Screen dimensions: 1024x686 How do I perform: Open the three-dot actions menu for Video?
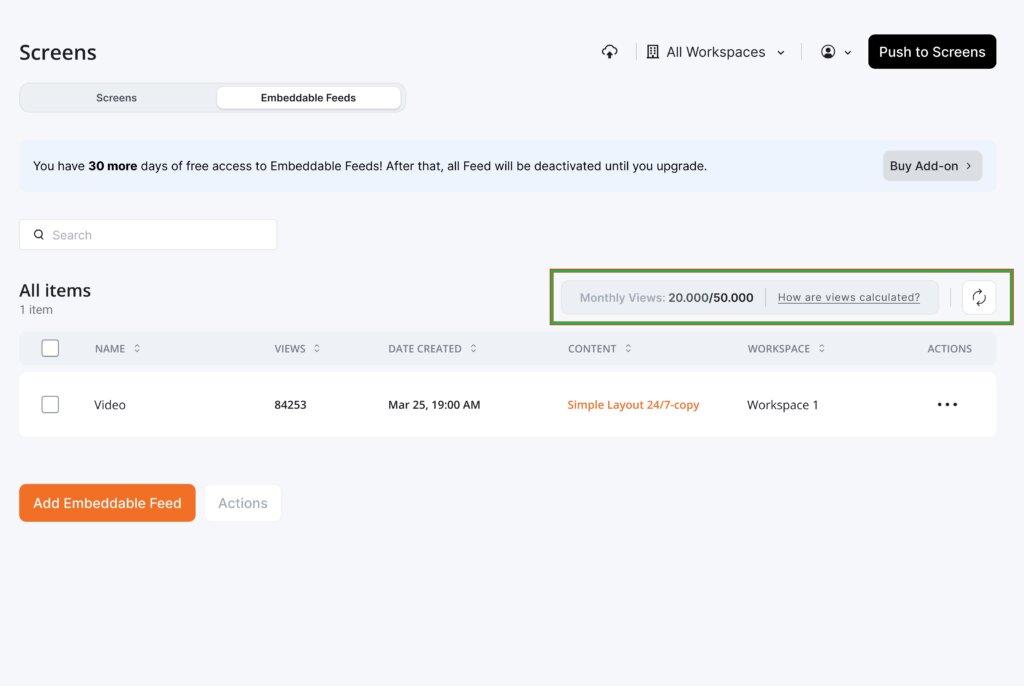[947, 405]
